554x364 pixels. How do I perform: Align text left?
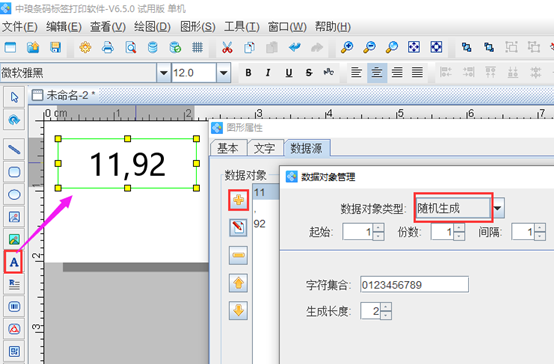click(356, 73)
